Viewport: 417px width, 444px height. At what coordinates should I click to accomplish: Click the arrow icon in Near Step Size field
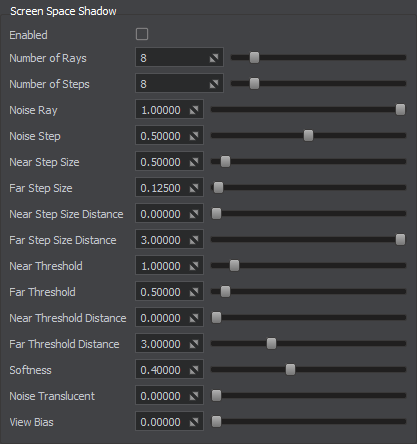tap(194, 162)
